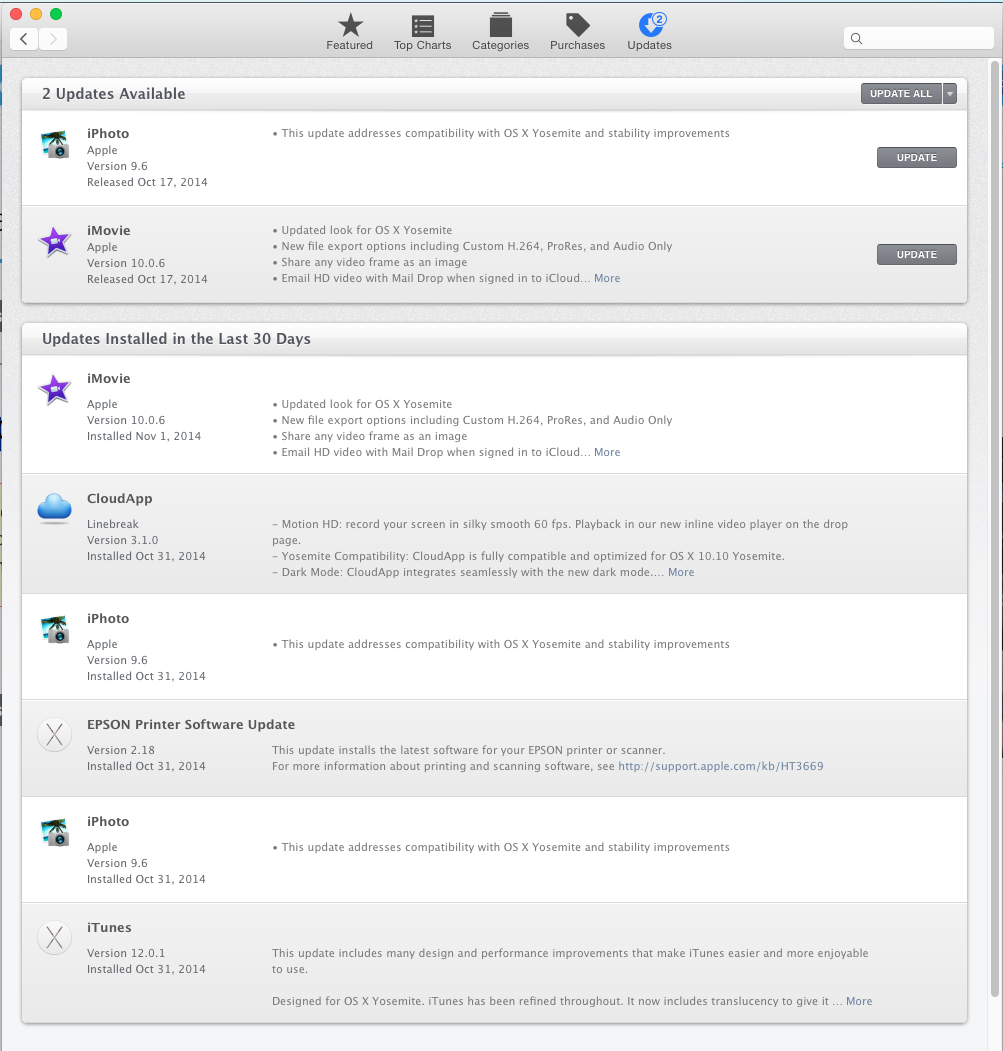The width and height of the screenshot is (1003, 1051).
Task: Click the 'Version 3.1.0' text
Action: coord(123,540)
